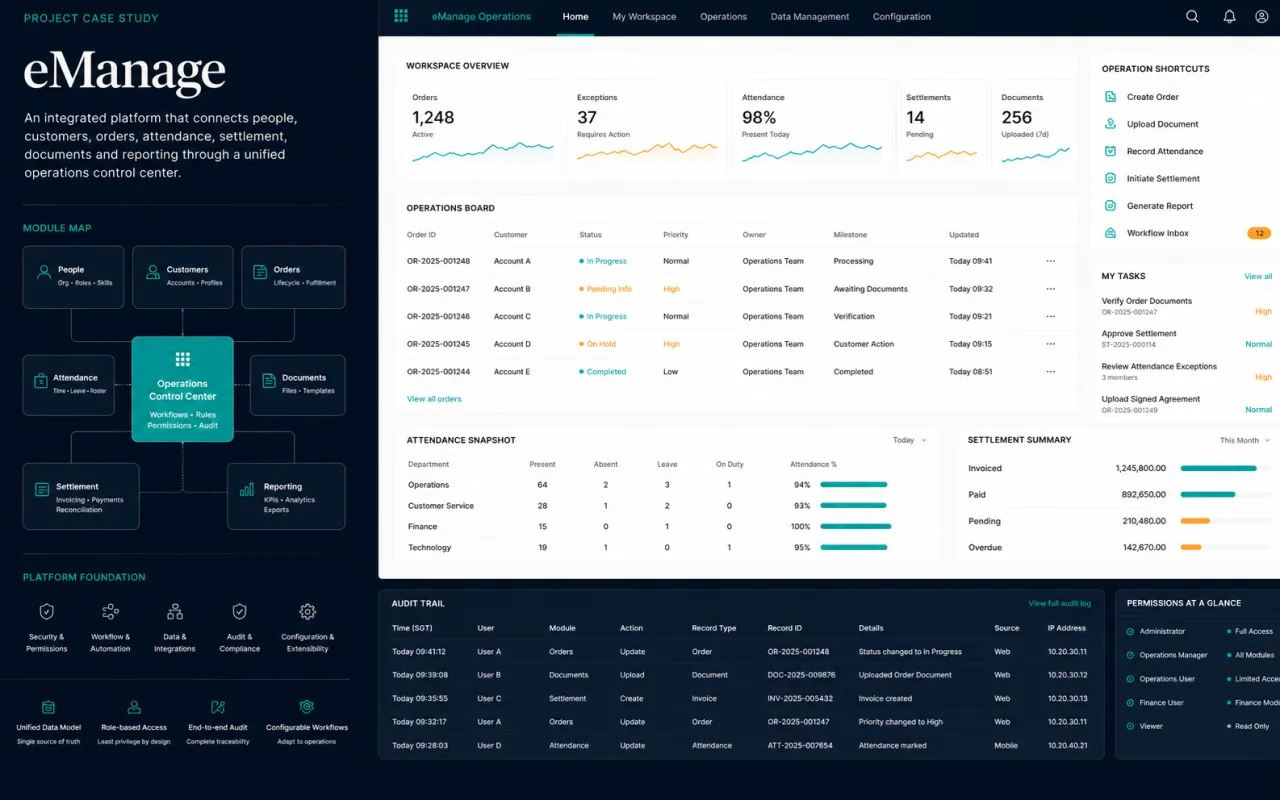Viewport: 1280px width, 800px height.
Task: Click the Operations Control Center grid icon
Action: 182,359
